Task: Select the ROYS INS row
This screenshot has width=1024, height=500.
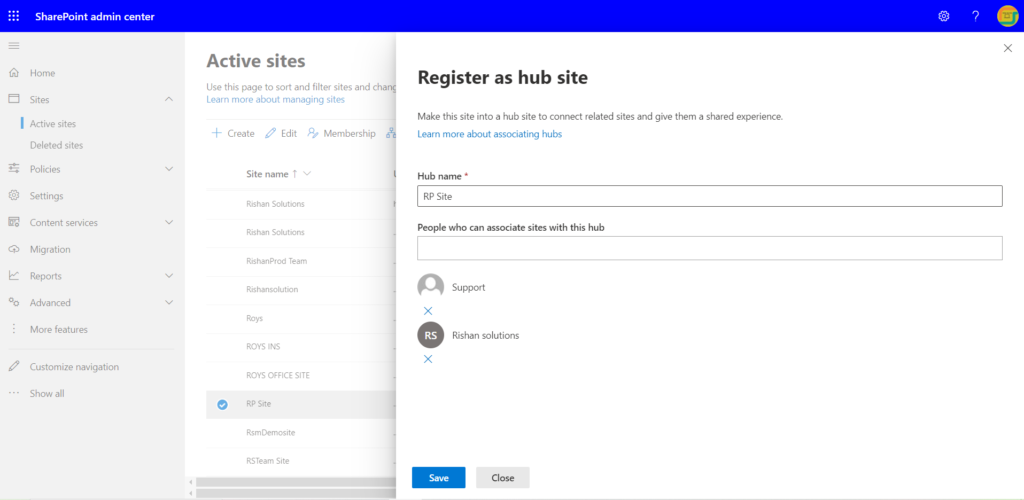Action: [301, 347]
